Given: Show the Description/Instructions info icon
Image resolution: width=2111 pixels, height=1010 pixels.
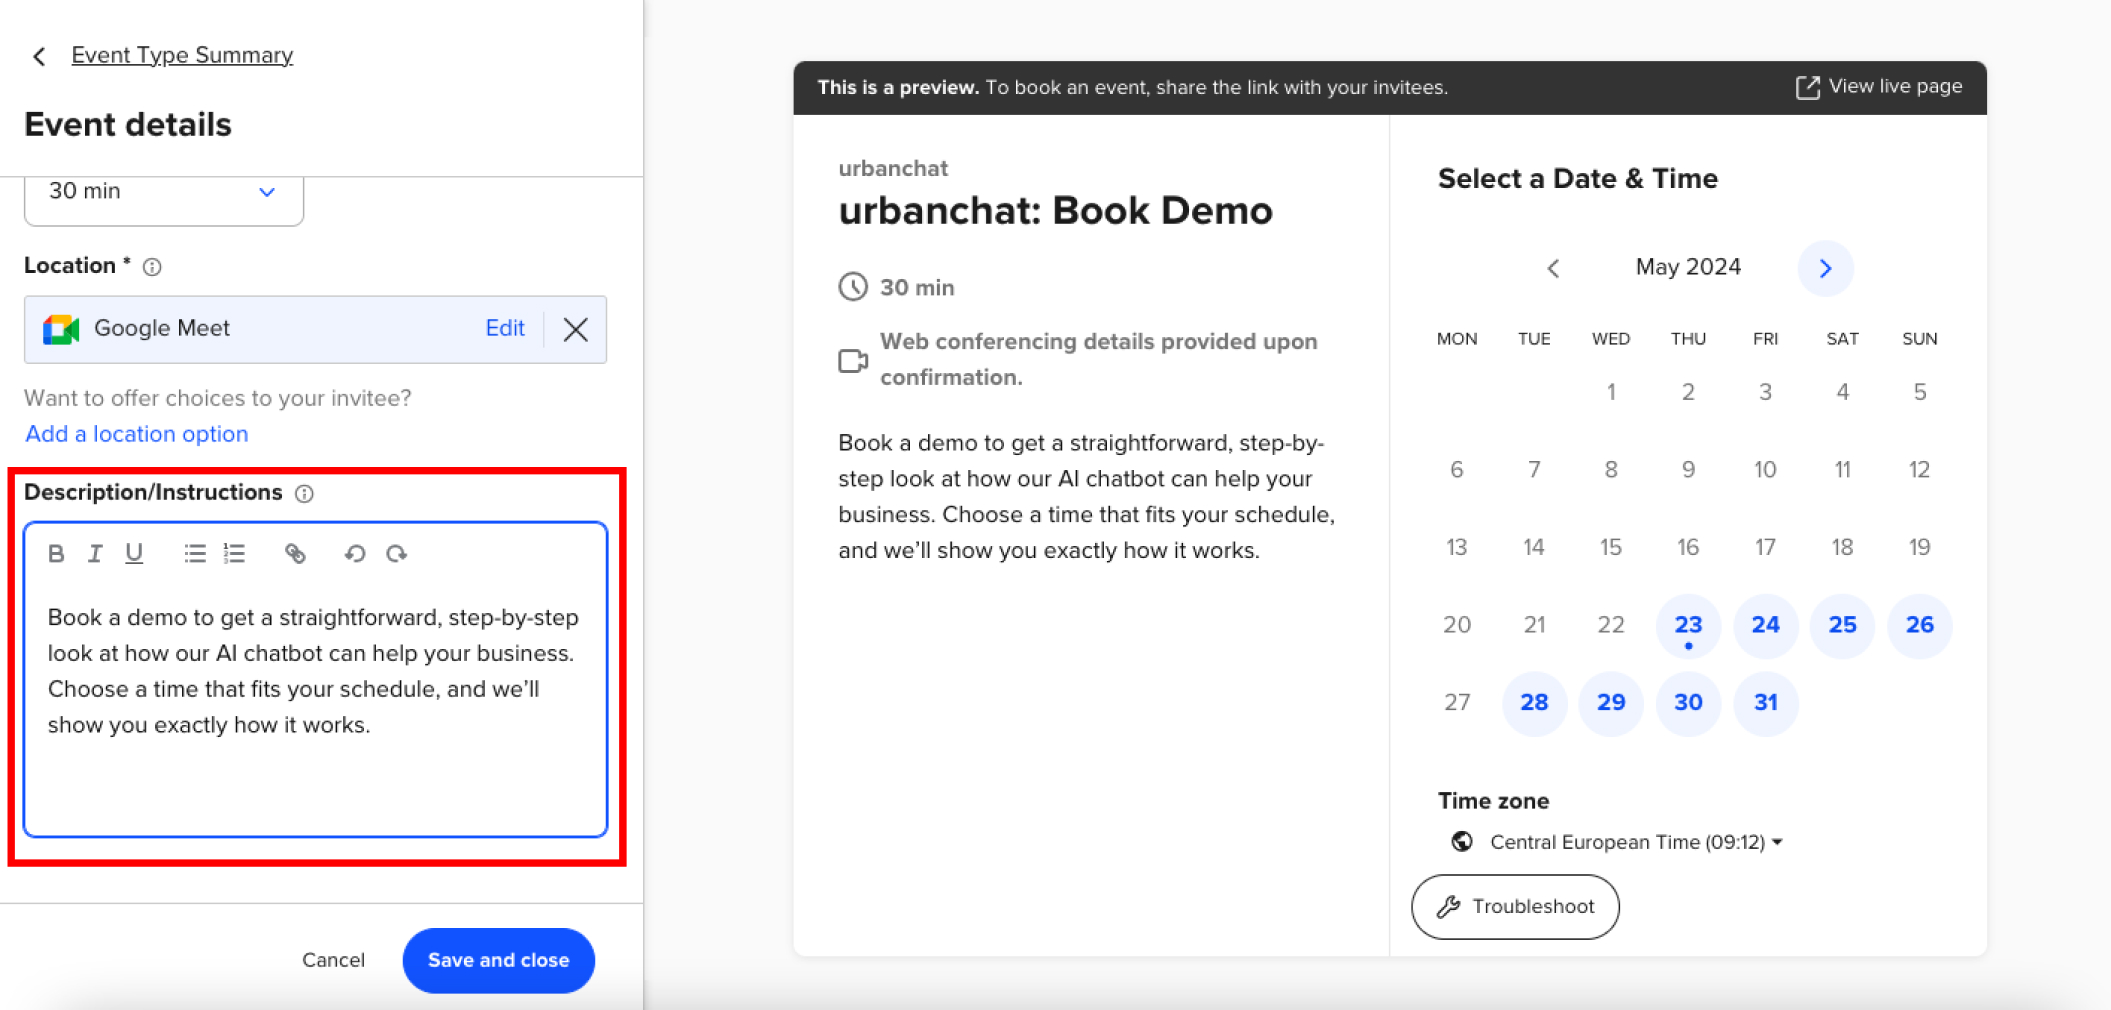Looking at the screenshot, I should tap(305, 493).
